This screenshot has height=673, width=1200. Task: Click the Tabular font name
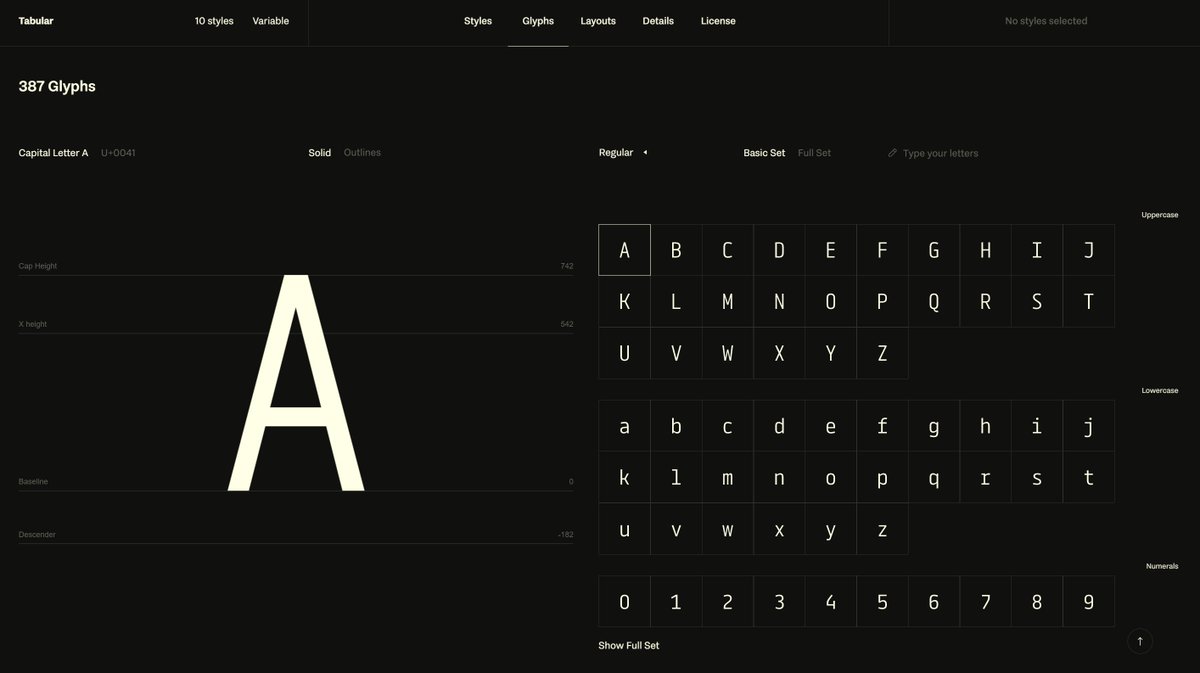(x=36, y=21)
